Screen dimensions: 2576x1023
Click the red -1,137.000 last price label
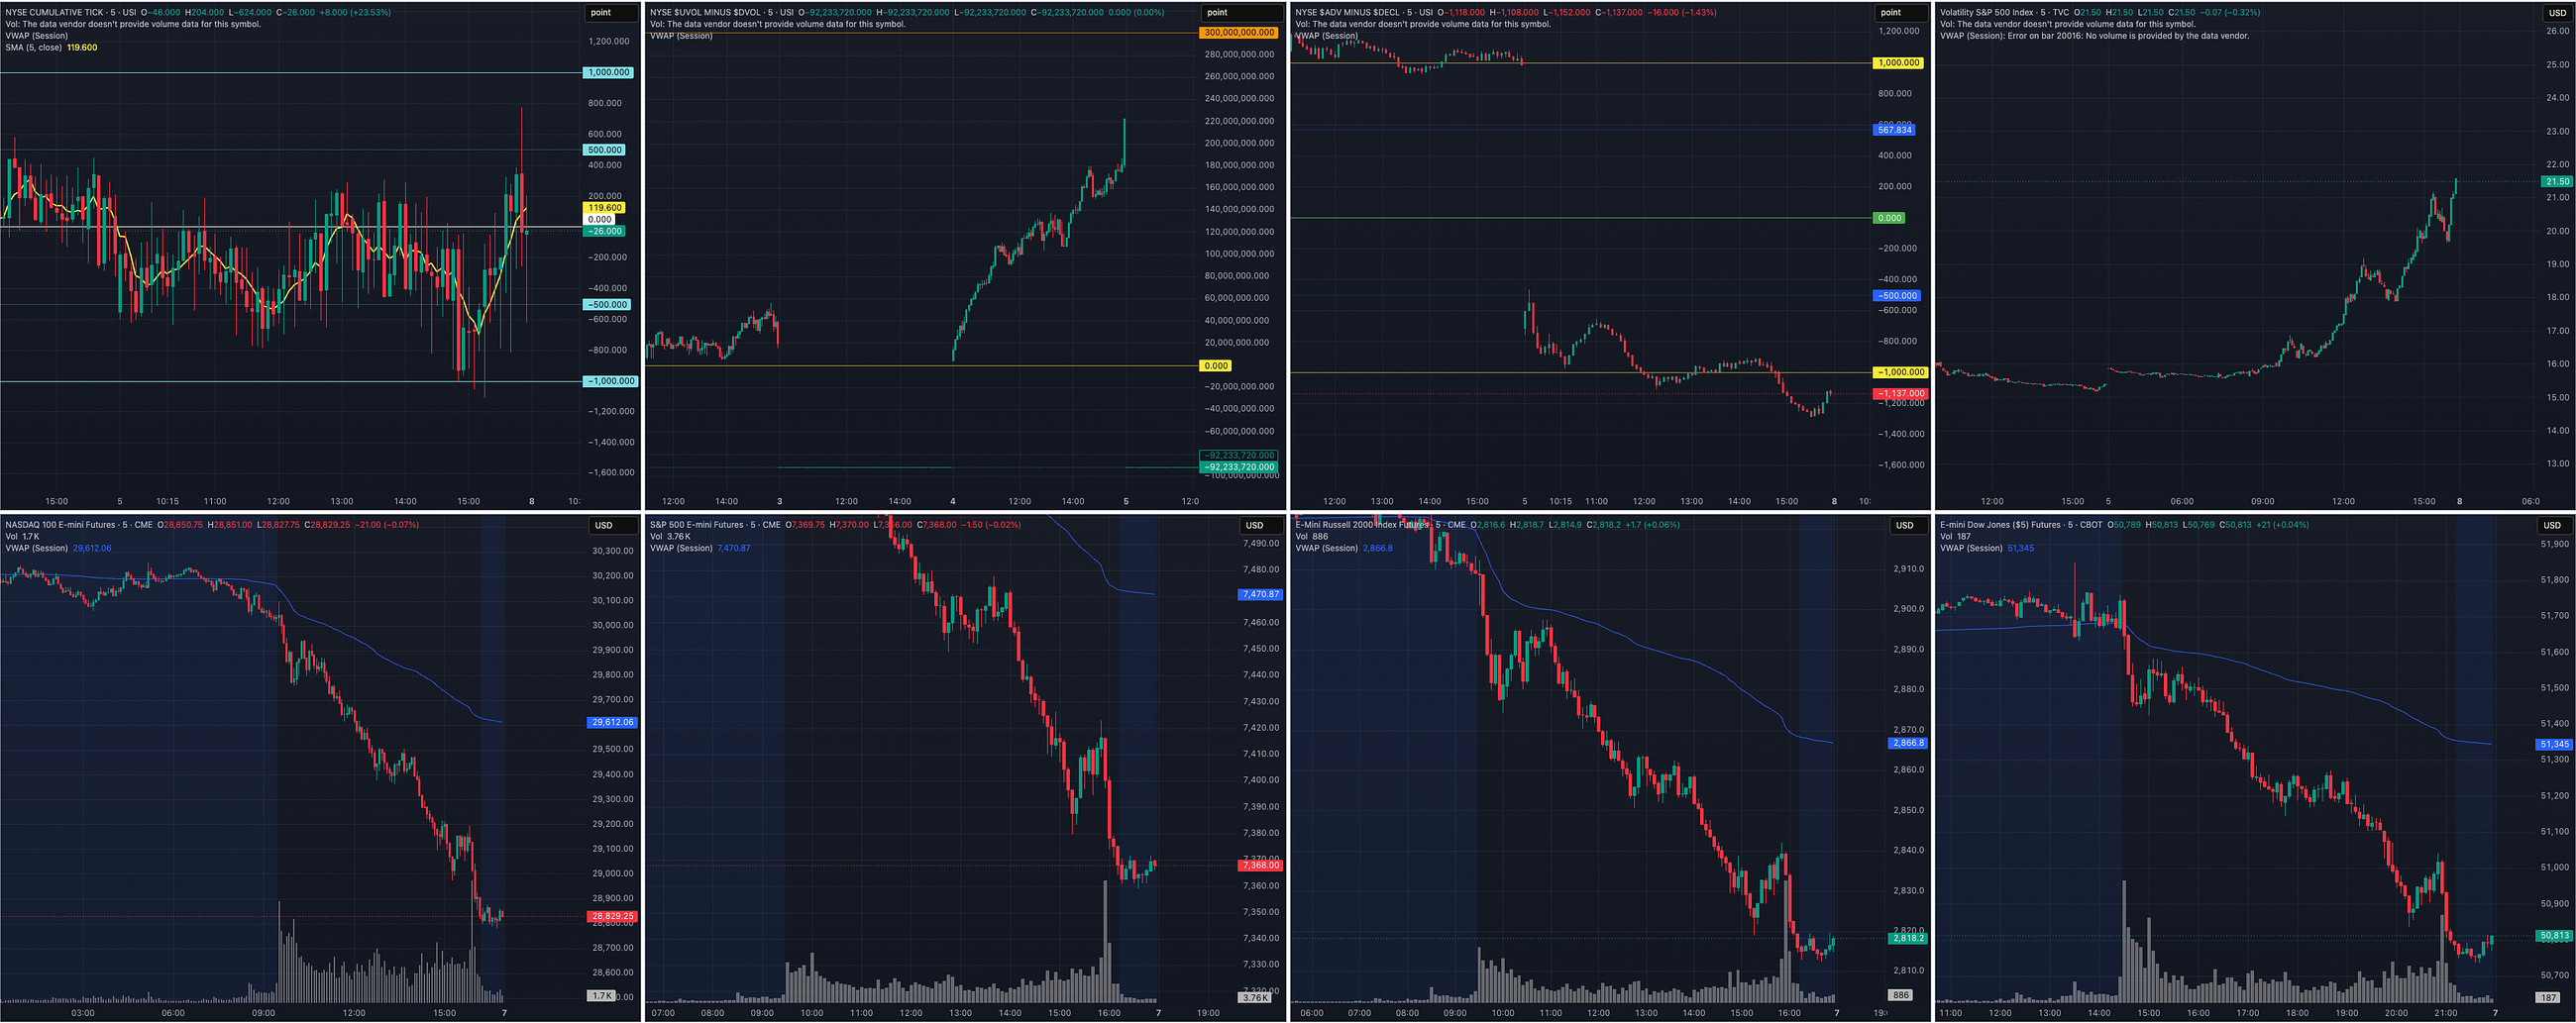(x=1899, y=394)
